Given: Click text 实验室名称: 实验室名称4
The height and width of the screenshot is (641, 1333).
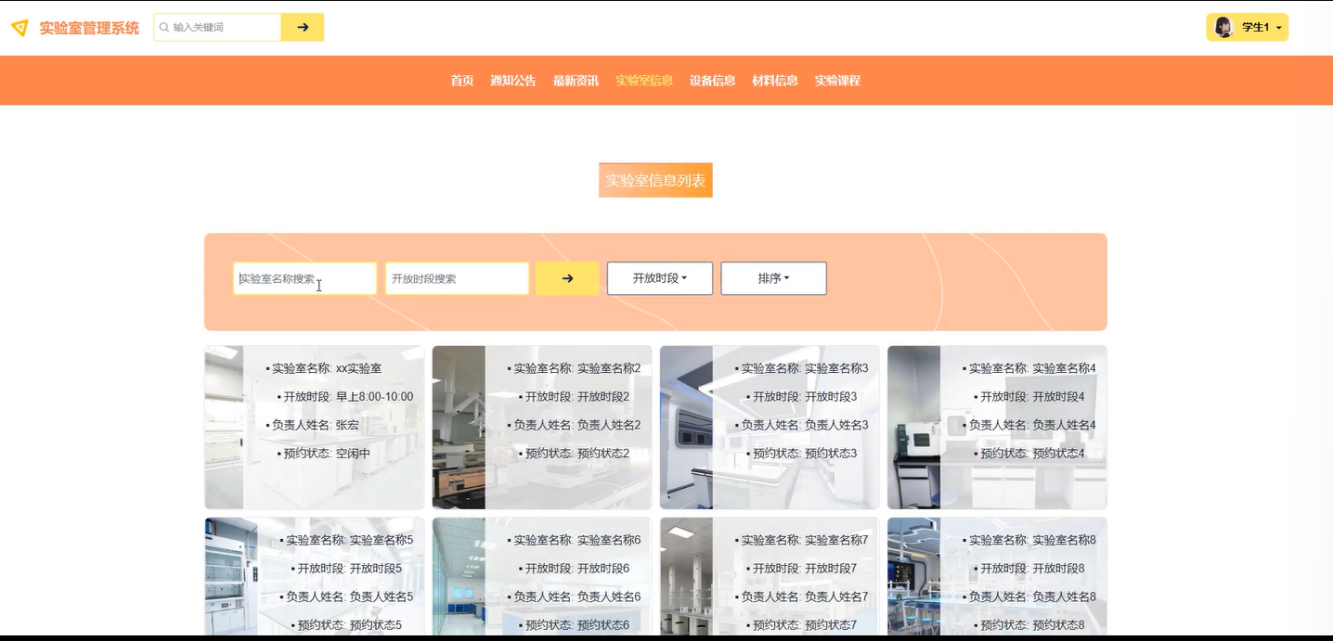Looking at the screenshot, I should tap(1033, 368).
